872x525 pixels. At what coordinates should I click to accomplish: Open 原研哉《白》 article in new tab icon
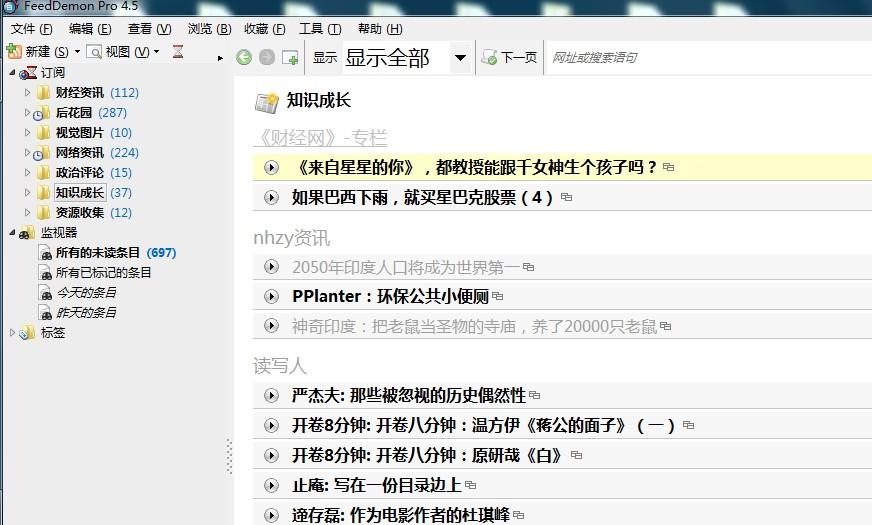[577, 455]
